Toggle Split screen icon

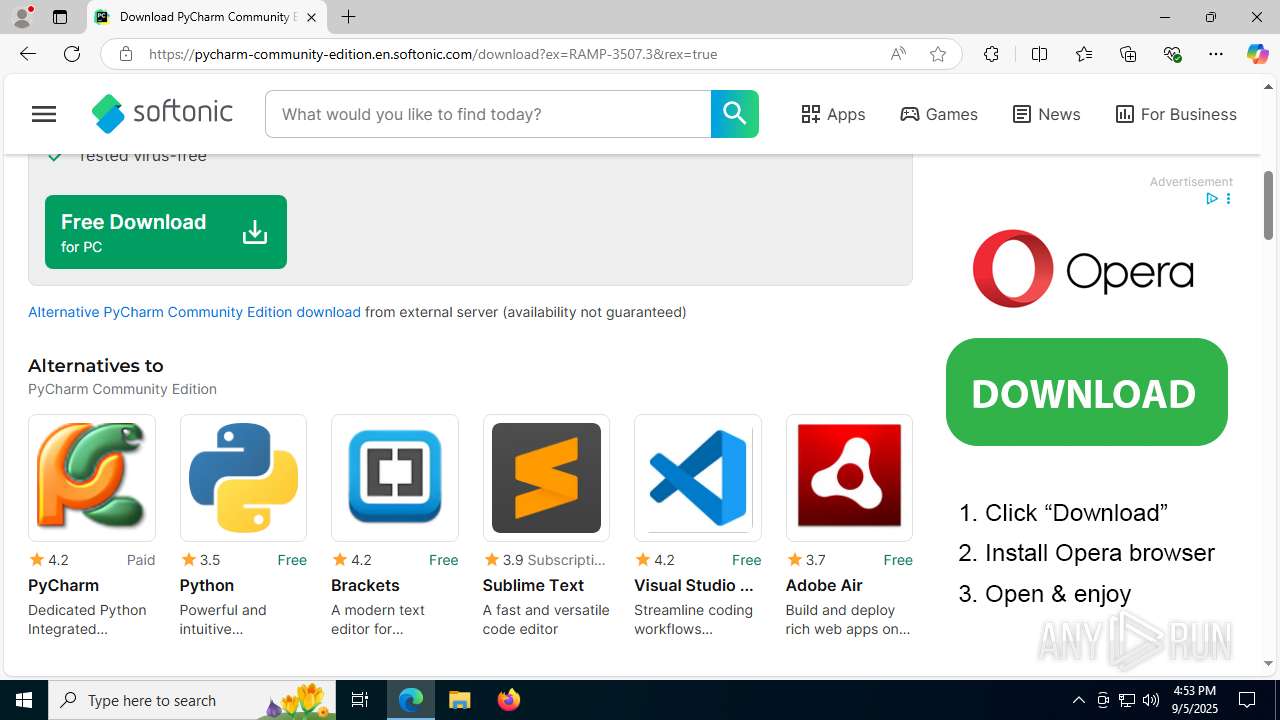1039,54
